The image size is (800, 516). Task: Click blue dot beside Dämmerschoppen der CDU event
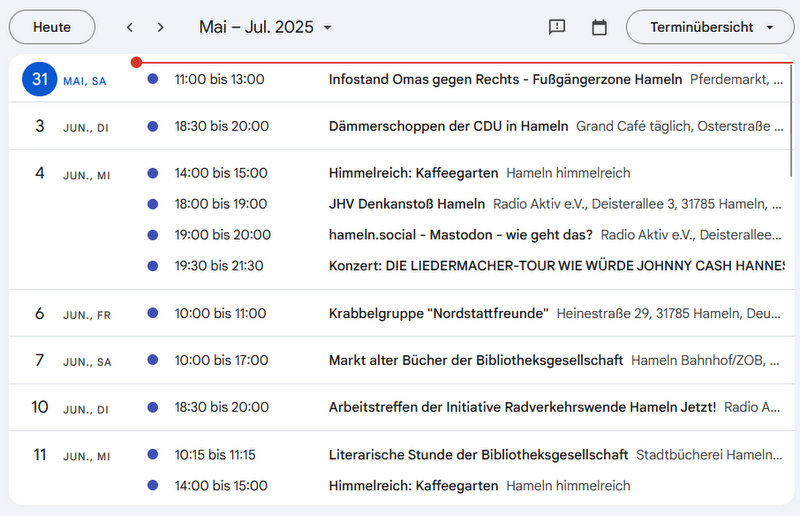pos(152,127)
